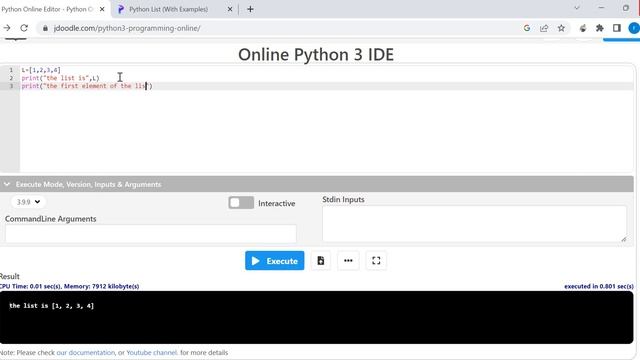Reload the current page
Viewport: 640px width, 360px height.
[x=24, y=28]
